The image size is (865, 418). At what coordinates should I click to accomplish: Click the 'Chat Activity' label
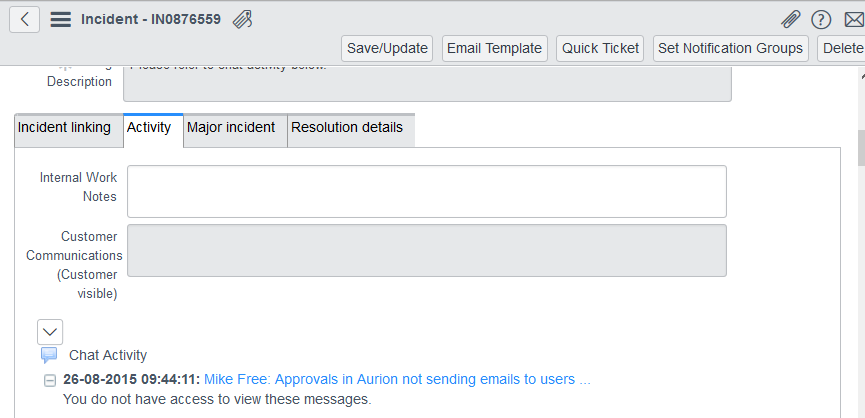pyautogui.click(x=108, y=355)
